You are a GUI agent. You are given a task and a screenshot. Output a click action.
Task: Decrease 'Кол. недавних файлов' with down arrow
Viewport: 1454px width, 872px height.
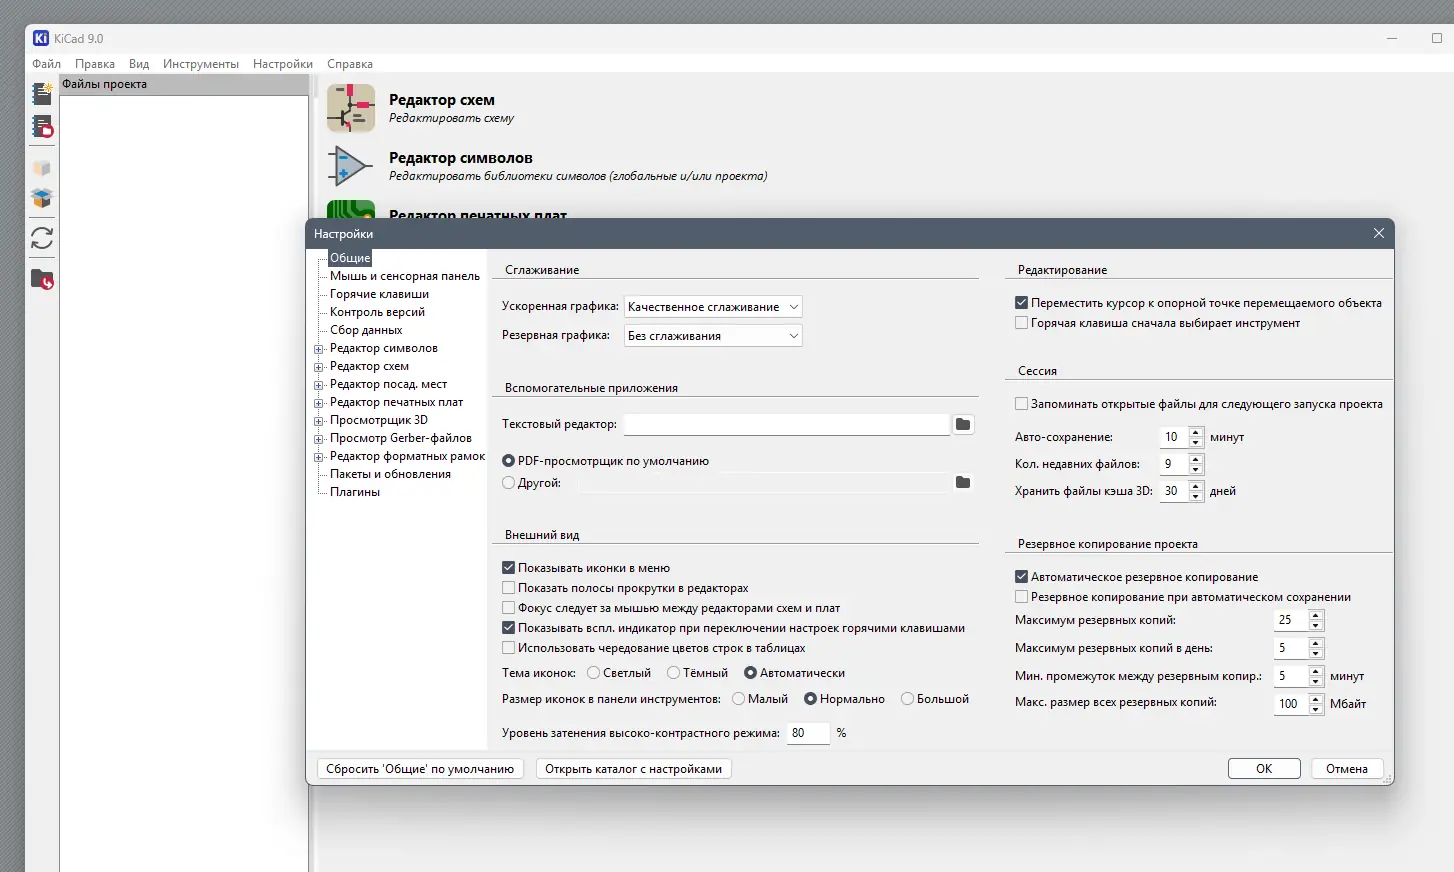pyautogui.click(x=1196, y=469)
